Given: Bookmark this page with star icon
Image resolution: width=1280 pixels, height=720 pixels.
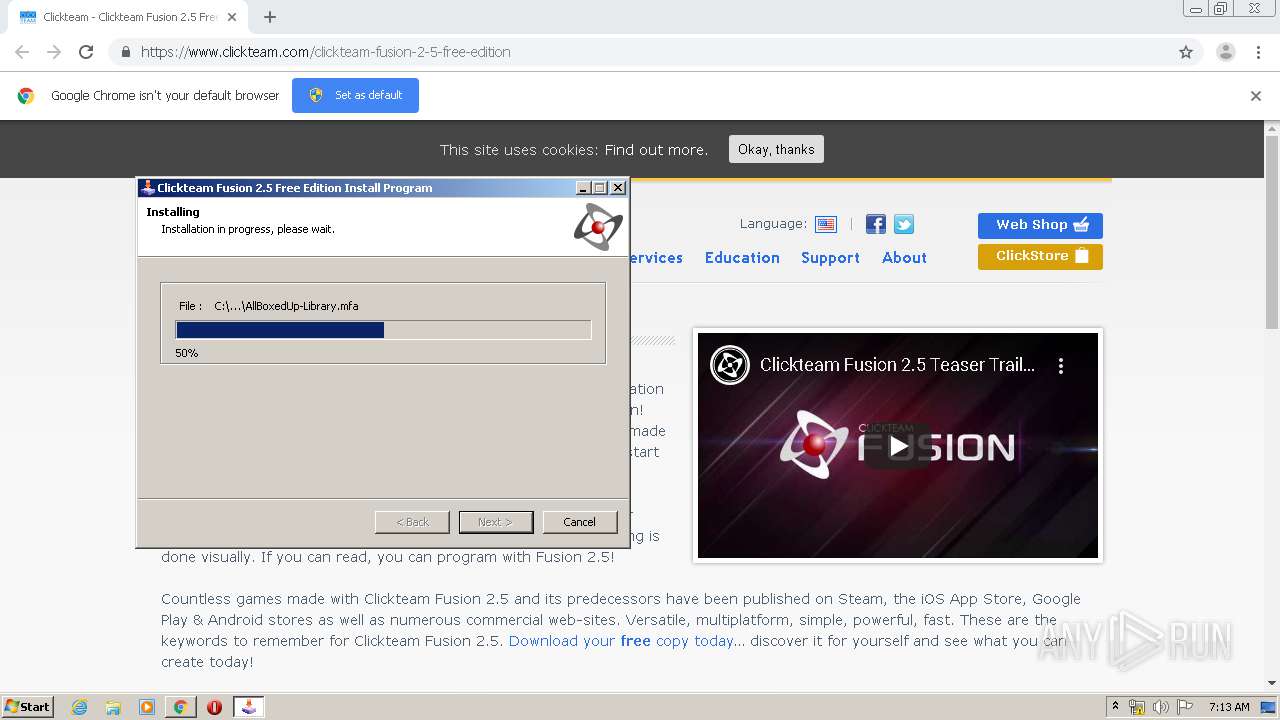Looking at the screenshot, I should point(1186,52).
